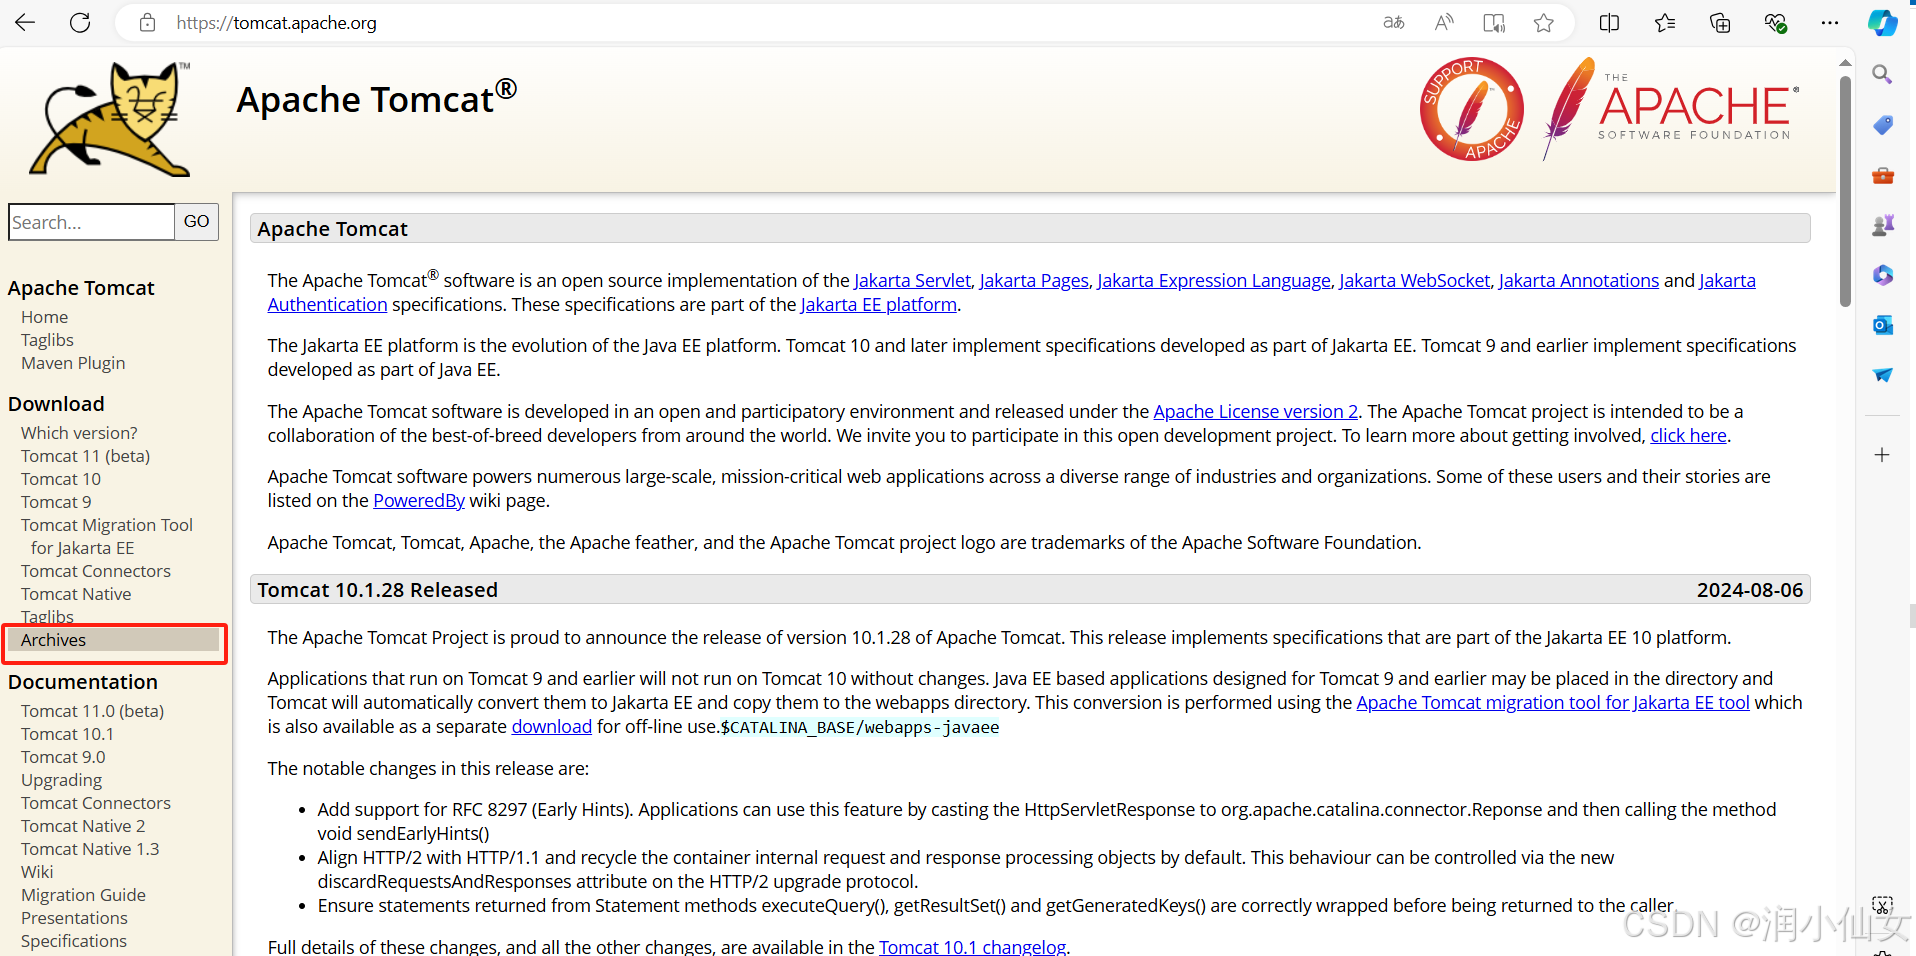Open the sidebar search magnifier icon
1916x956 pixels.
coord(1882,74)
